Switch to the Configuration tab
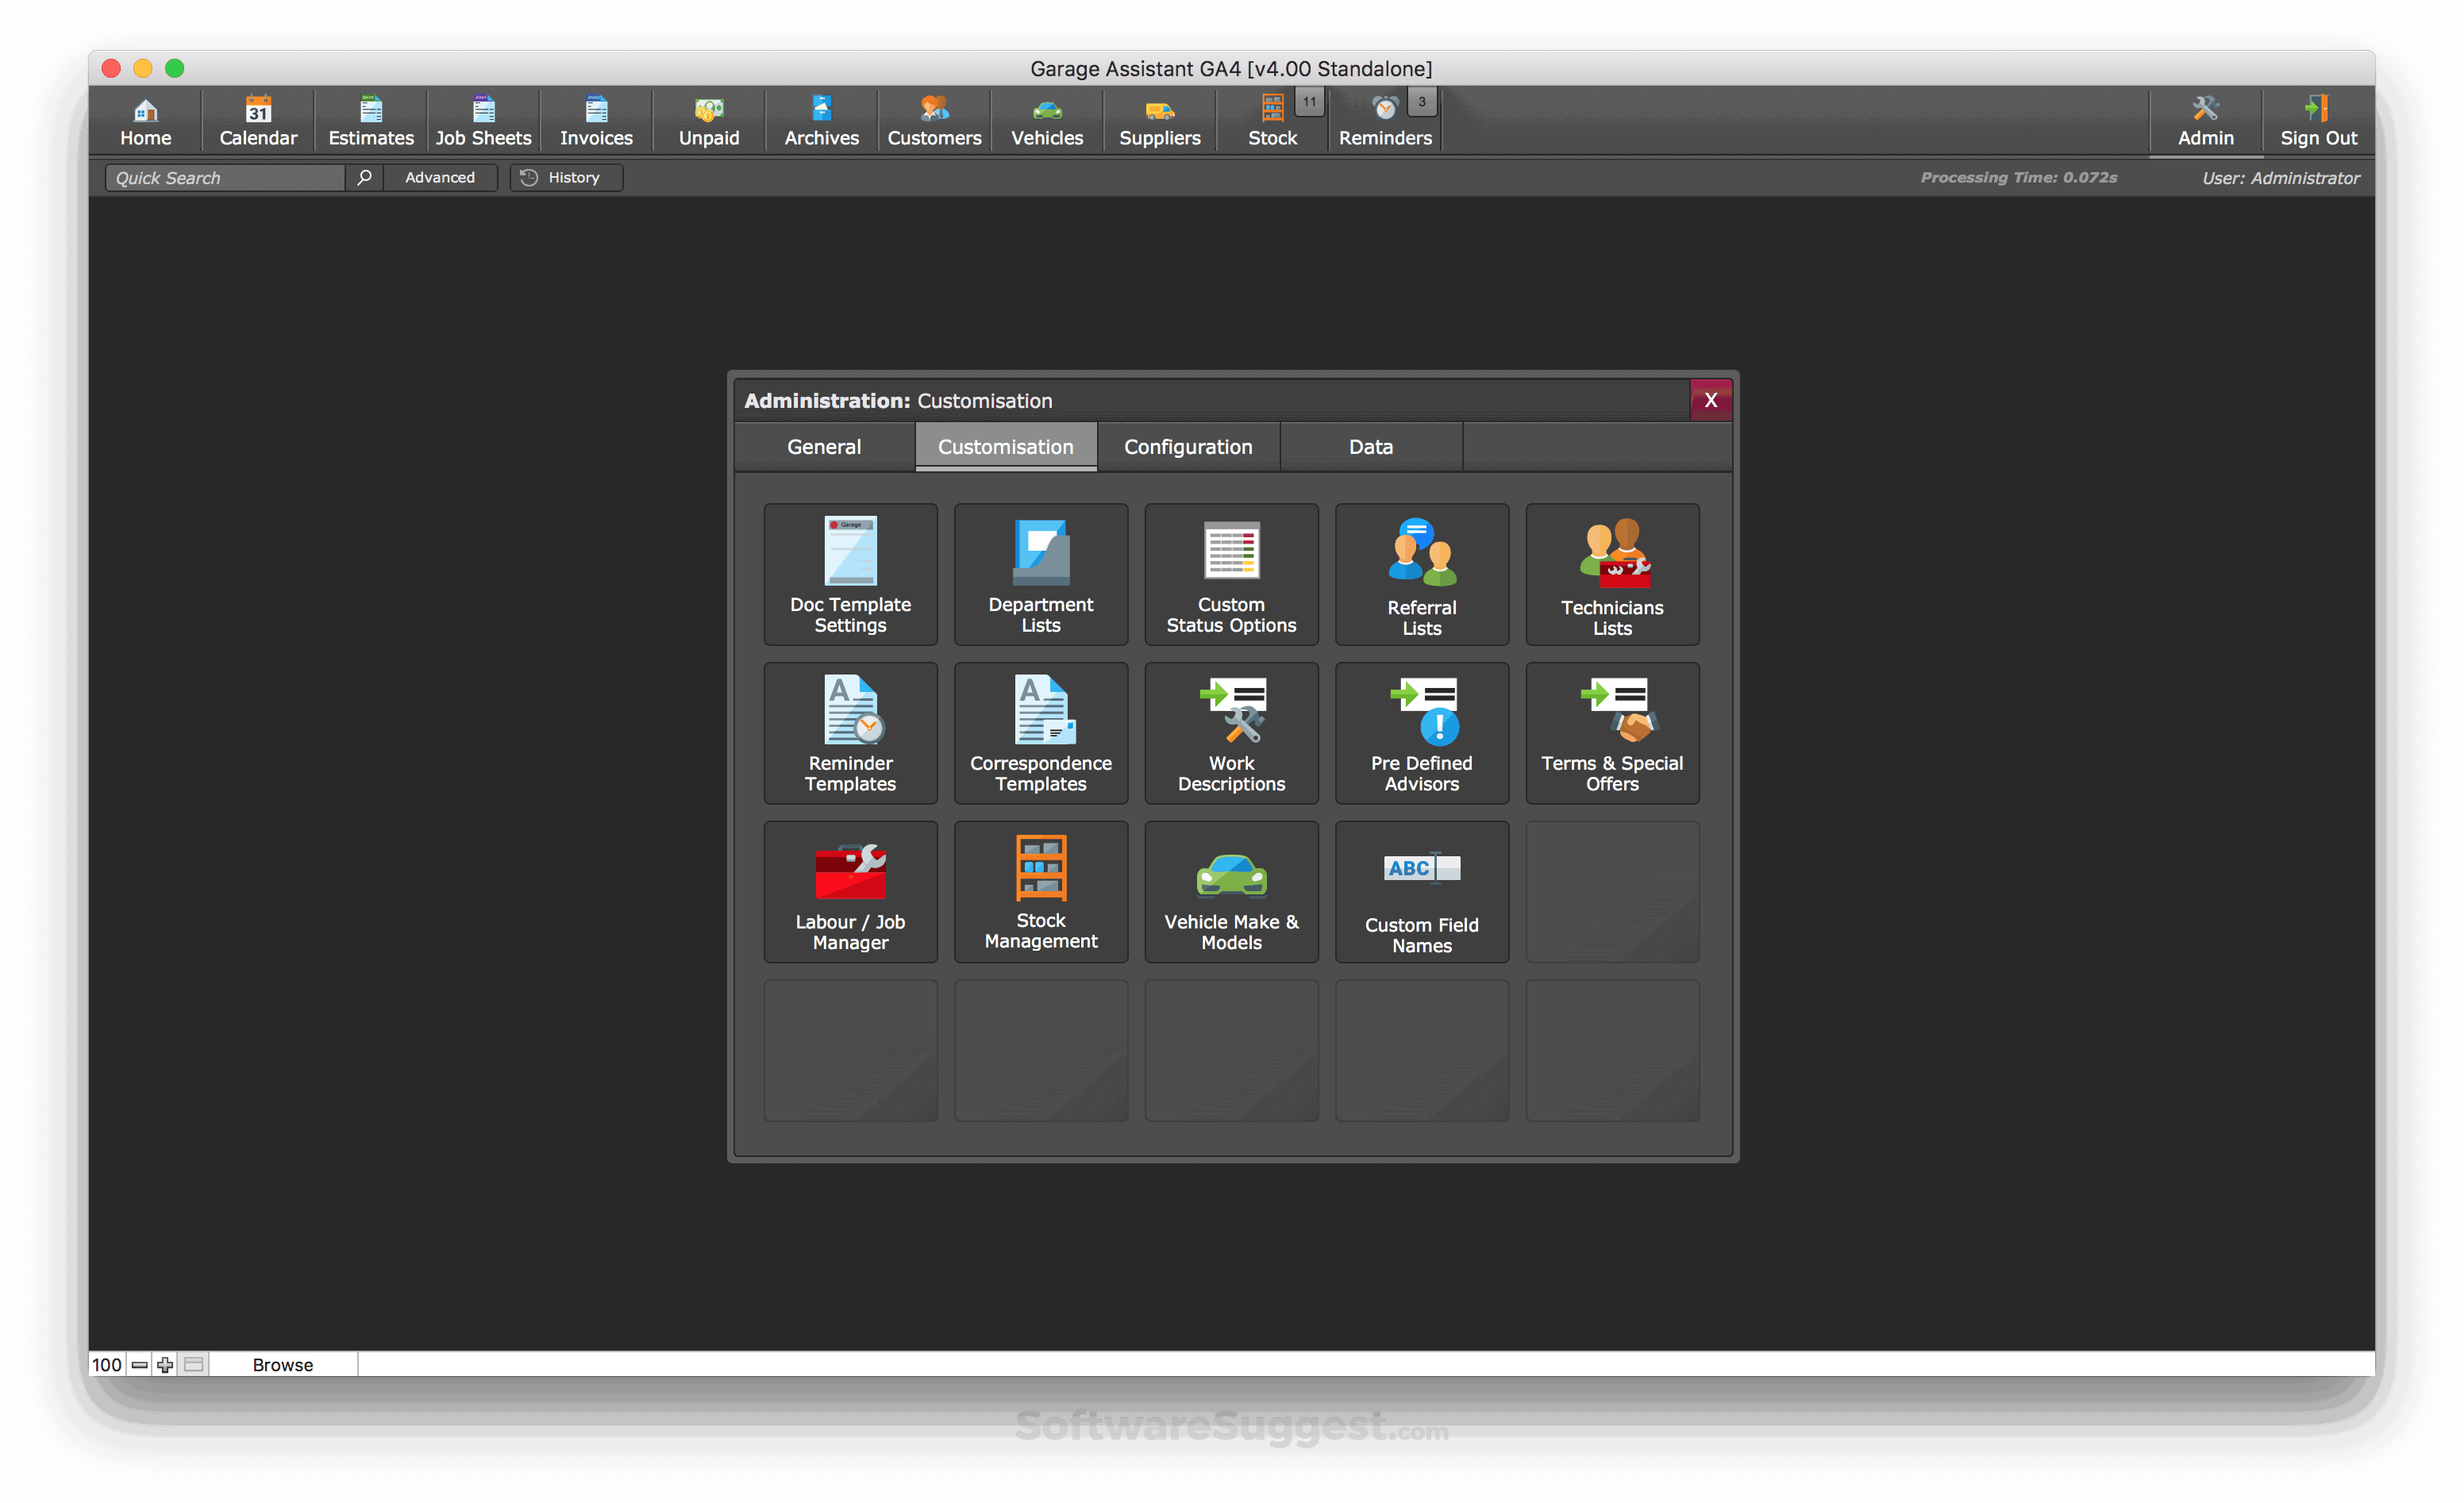2464x1503 pixels. pyautogui.click(x=1188, y=447)
